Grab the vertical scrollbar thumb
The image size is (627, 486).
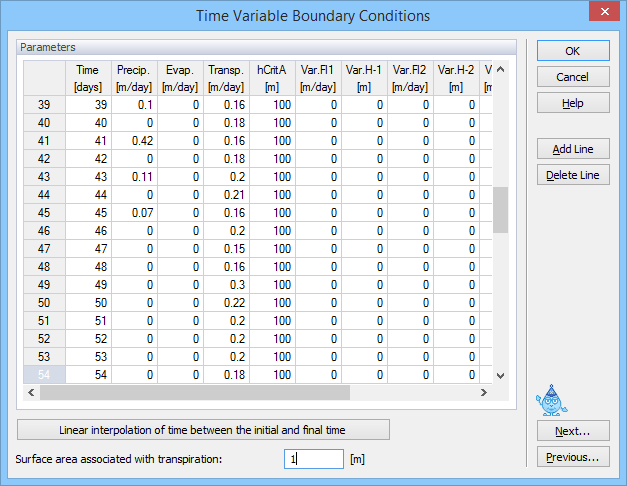click(500, 210)
